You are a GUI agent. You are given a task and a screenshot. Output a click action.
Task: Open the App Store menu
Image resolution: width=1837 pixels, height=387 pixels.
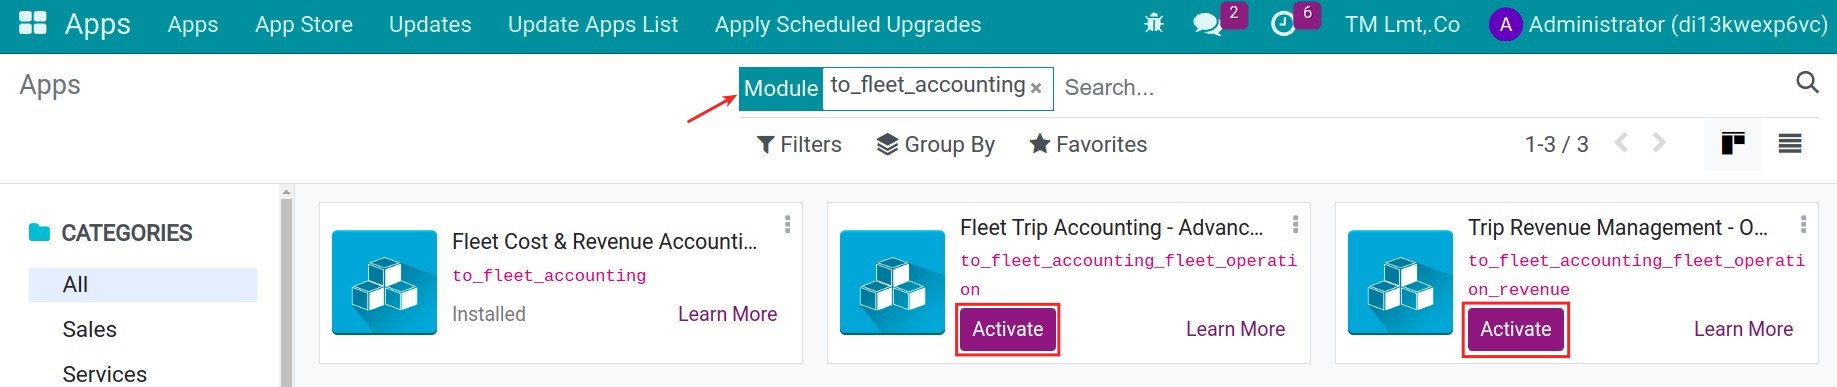(x=304, y=24)
